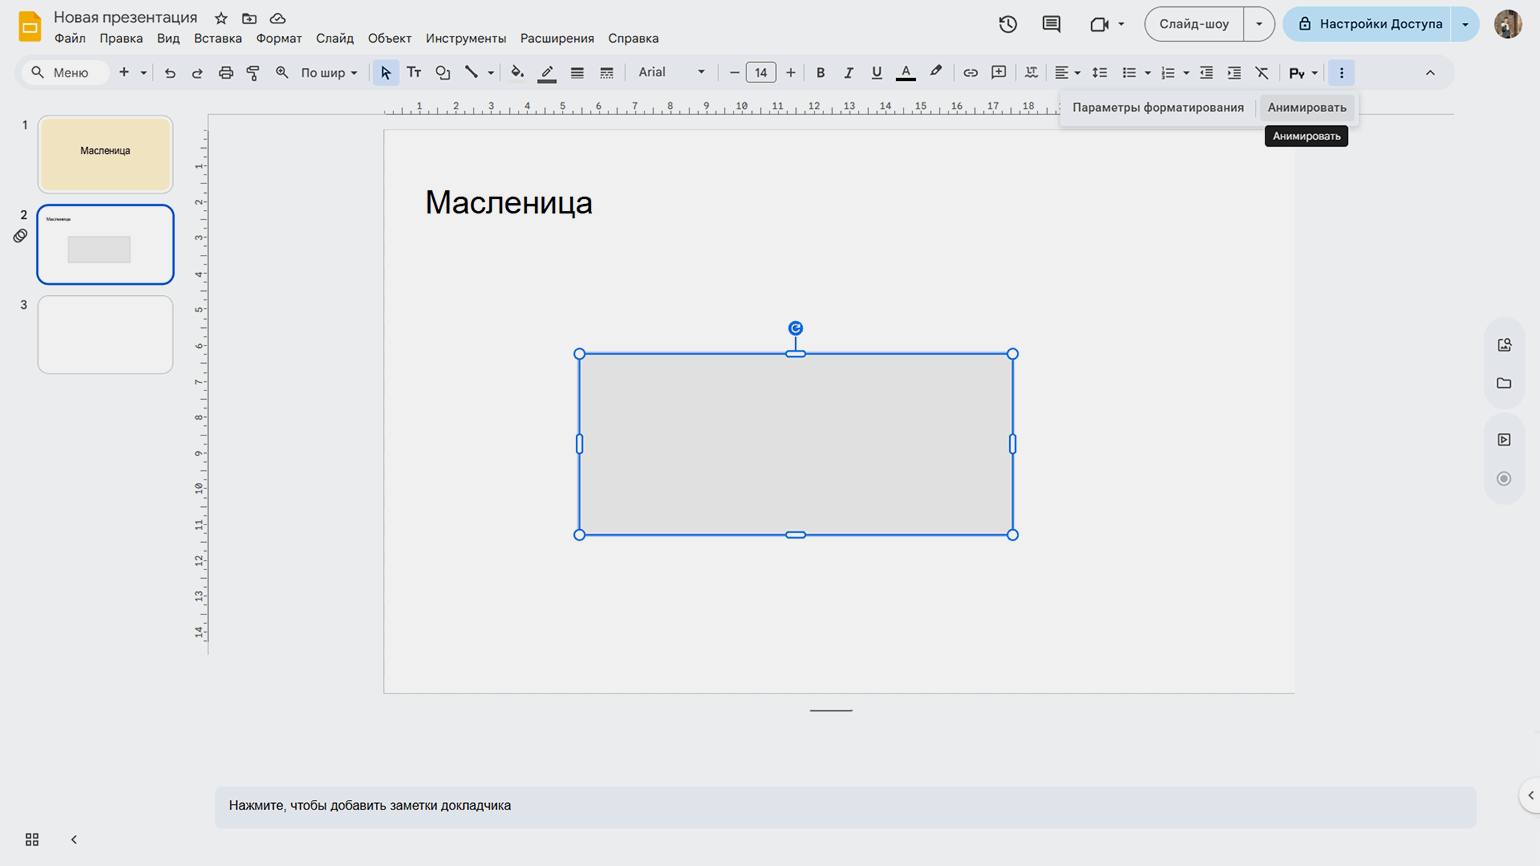Open the Slideshow options dropdown arrow
This screenshot has height=866, width=1540.
[x=1259, y=24]
